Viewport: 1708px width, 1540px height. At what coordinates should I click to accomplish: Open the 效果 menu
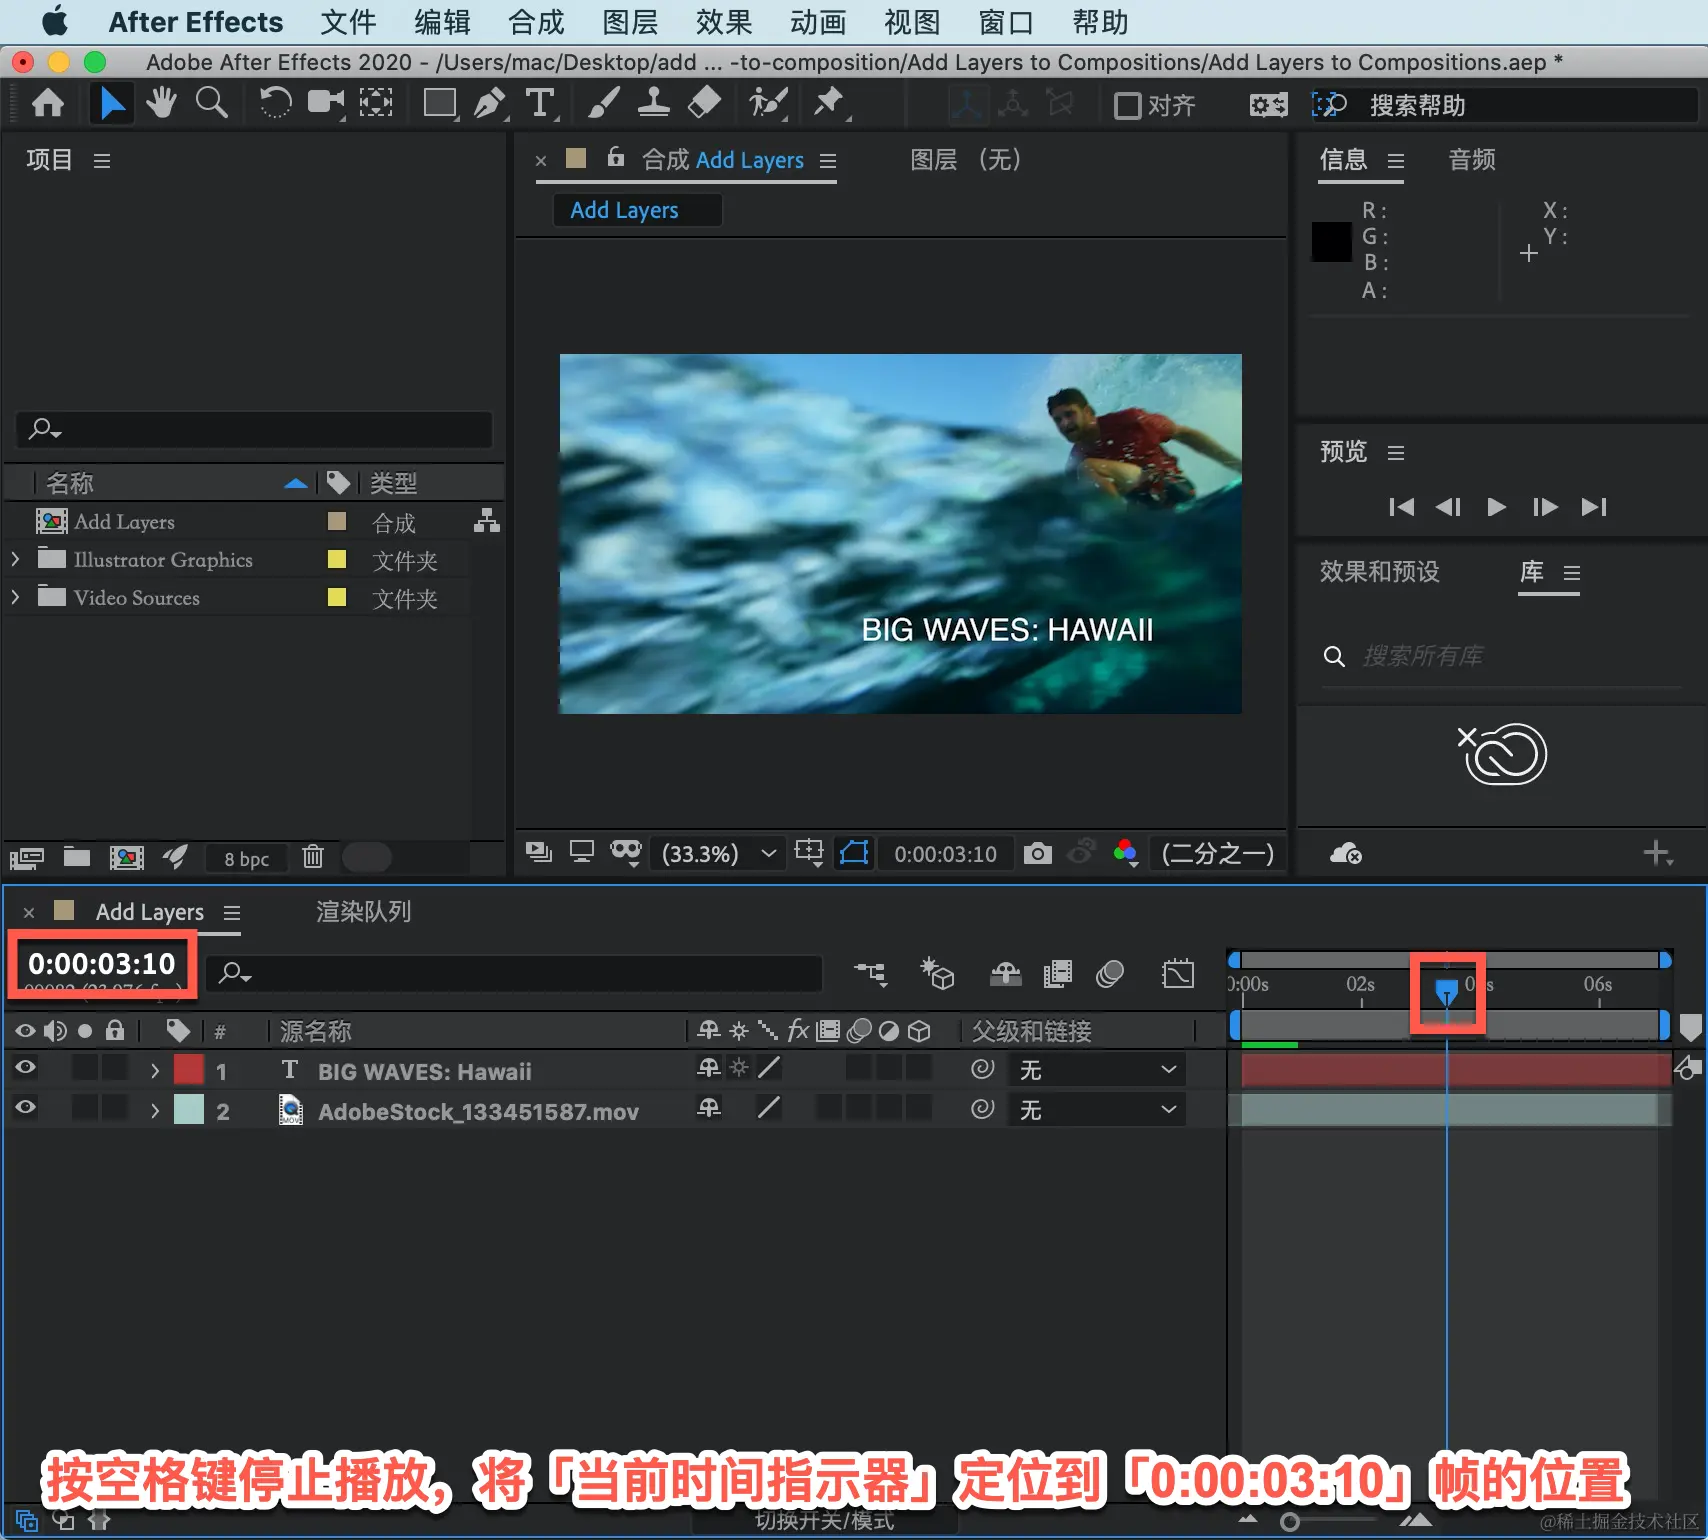pos(724,22)
